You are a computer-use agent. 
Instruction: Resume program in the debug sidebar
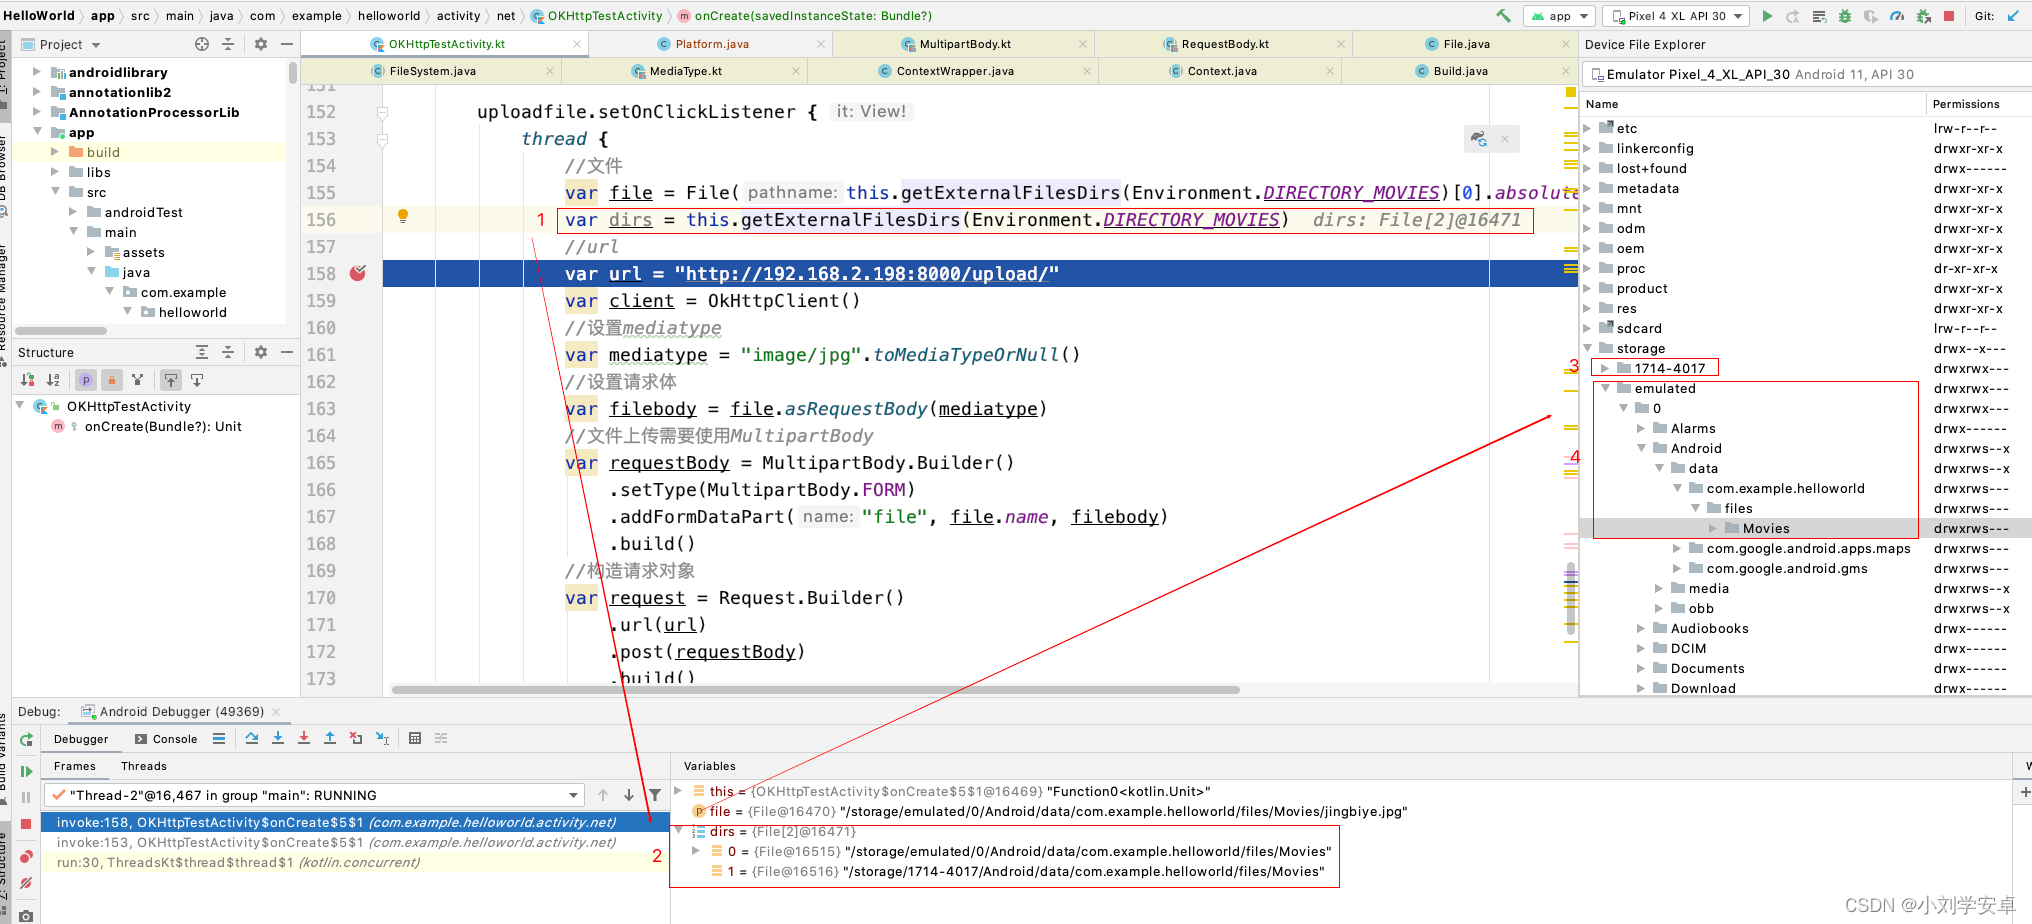pyautogui.click(x=26, y=771)
